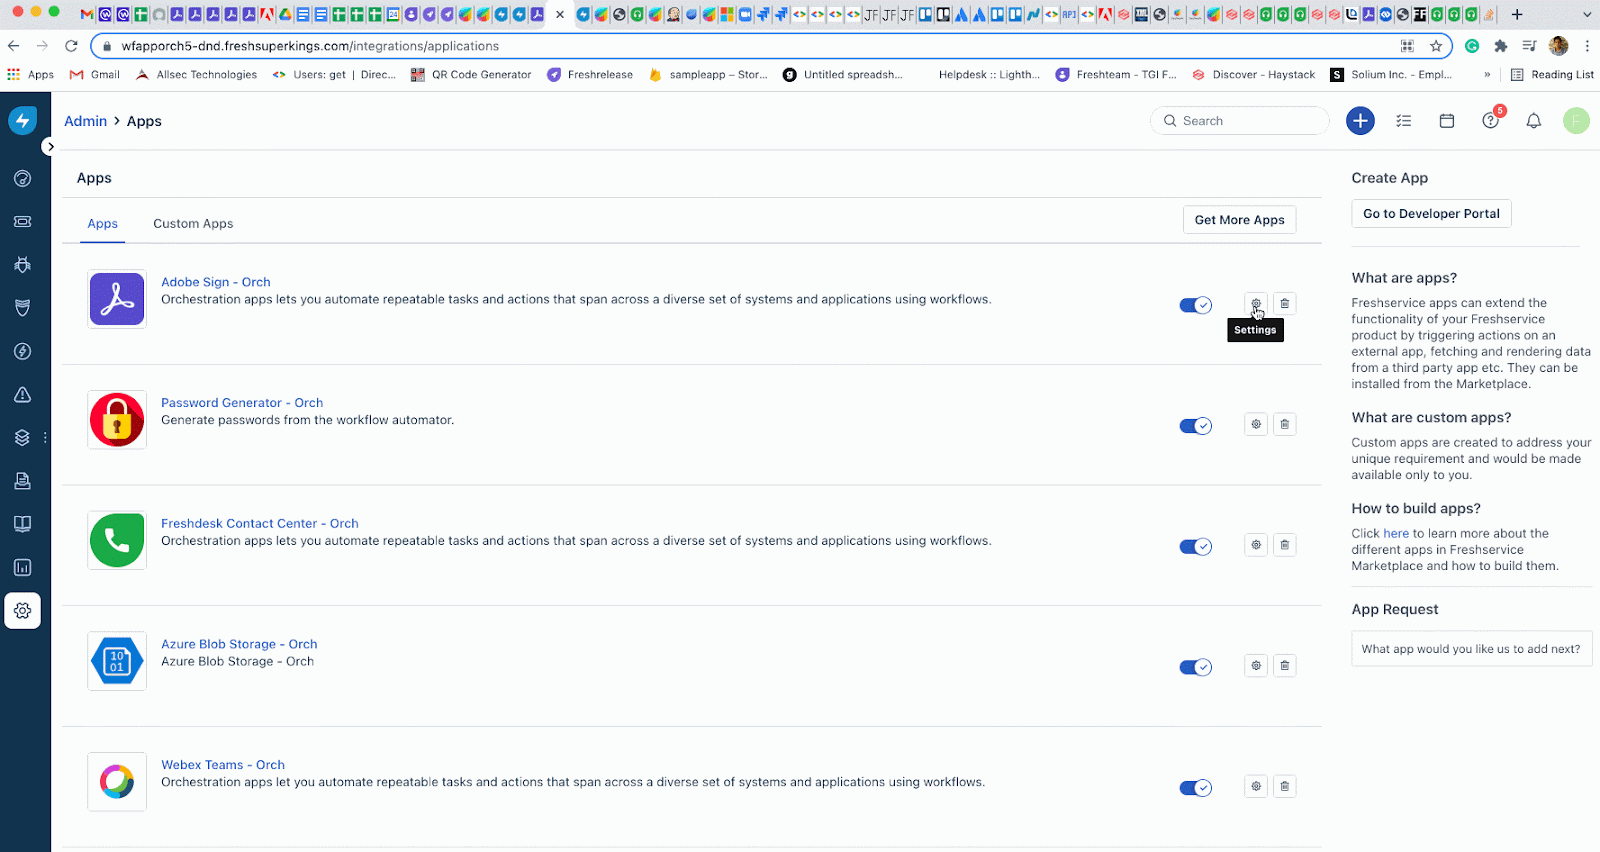Screen dimensions: 1600x852
Task: Delete the Password Generator - Orch app
Action: point(1285,424)
